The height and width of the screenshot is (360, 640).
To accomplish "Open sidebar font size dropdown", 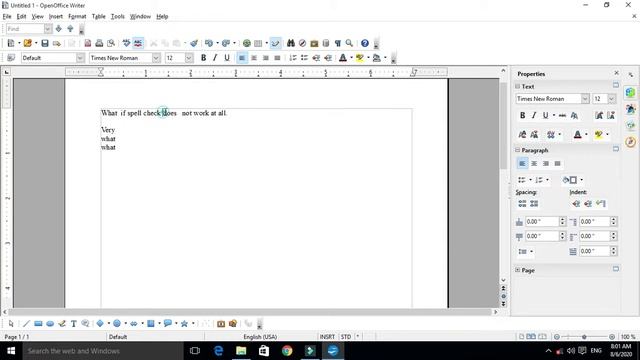I will point(611,99).
